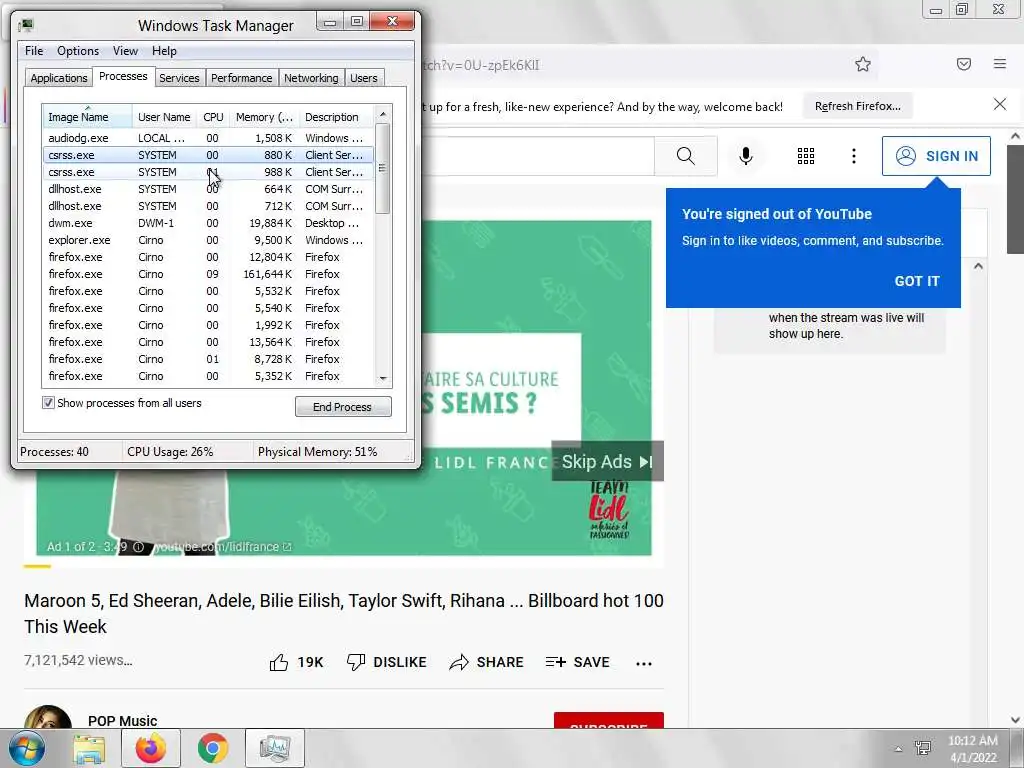Select the audiodg.exe process row
The width and height of the screenshot is (1024, 768).
[x=209, y=138]
